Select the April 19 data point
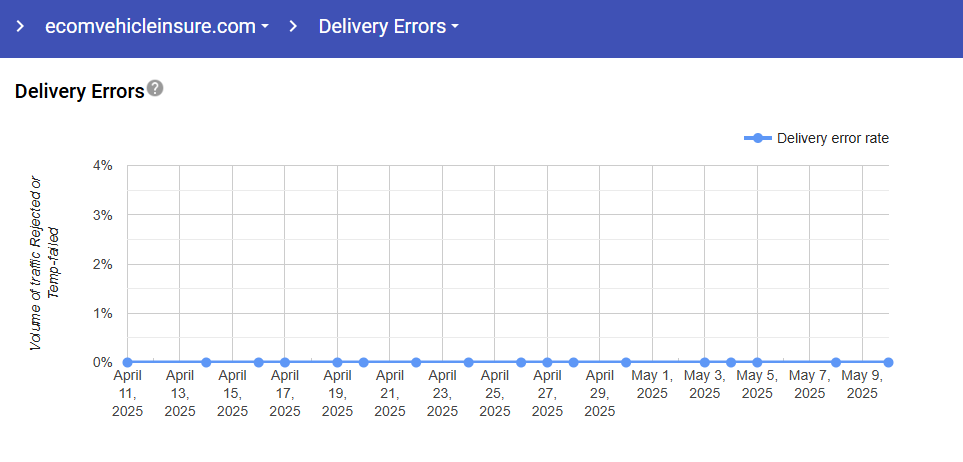Viewport: 963px width, 462px height. point(337,362)
